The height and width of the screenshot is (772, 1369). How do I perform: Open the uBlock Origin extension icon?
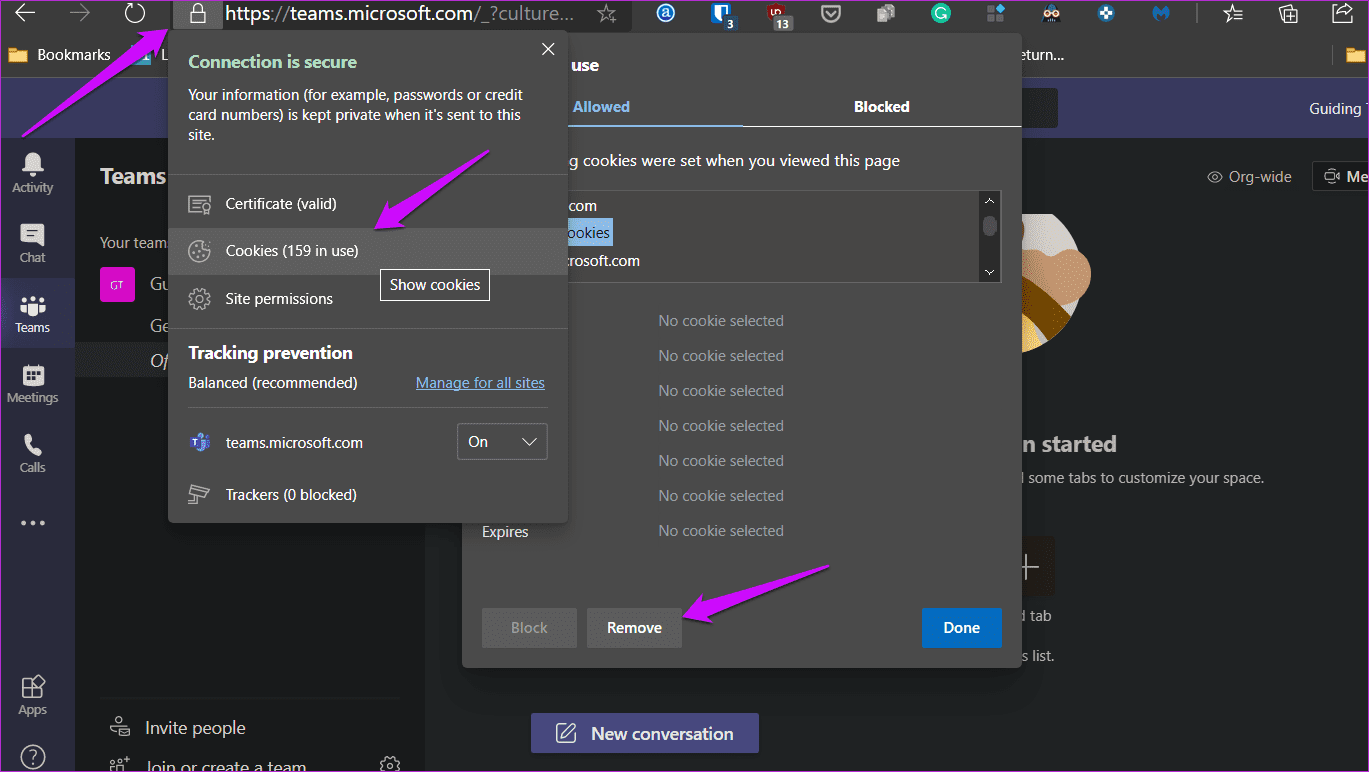pos(778,15)
